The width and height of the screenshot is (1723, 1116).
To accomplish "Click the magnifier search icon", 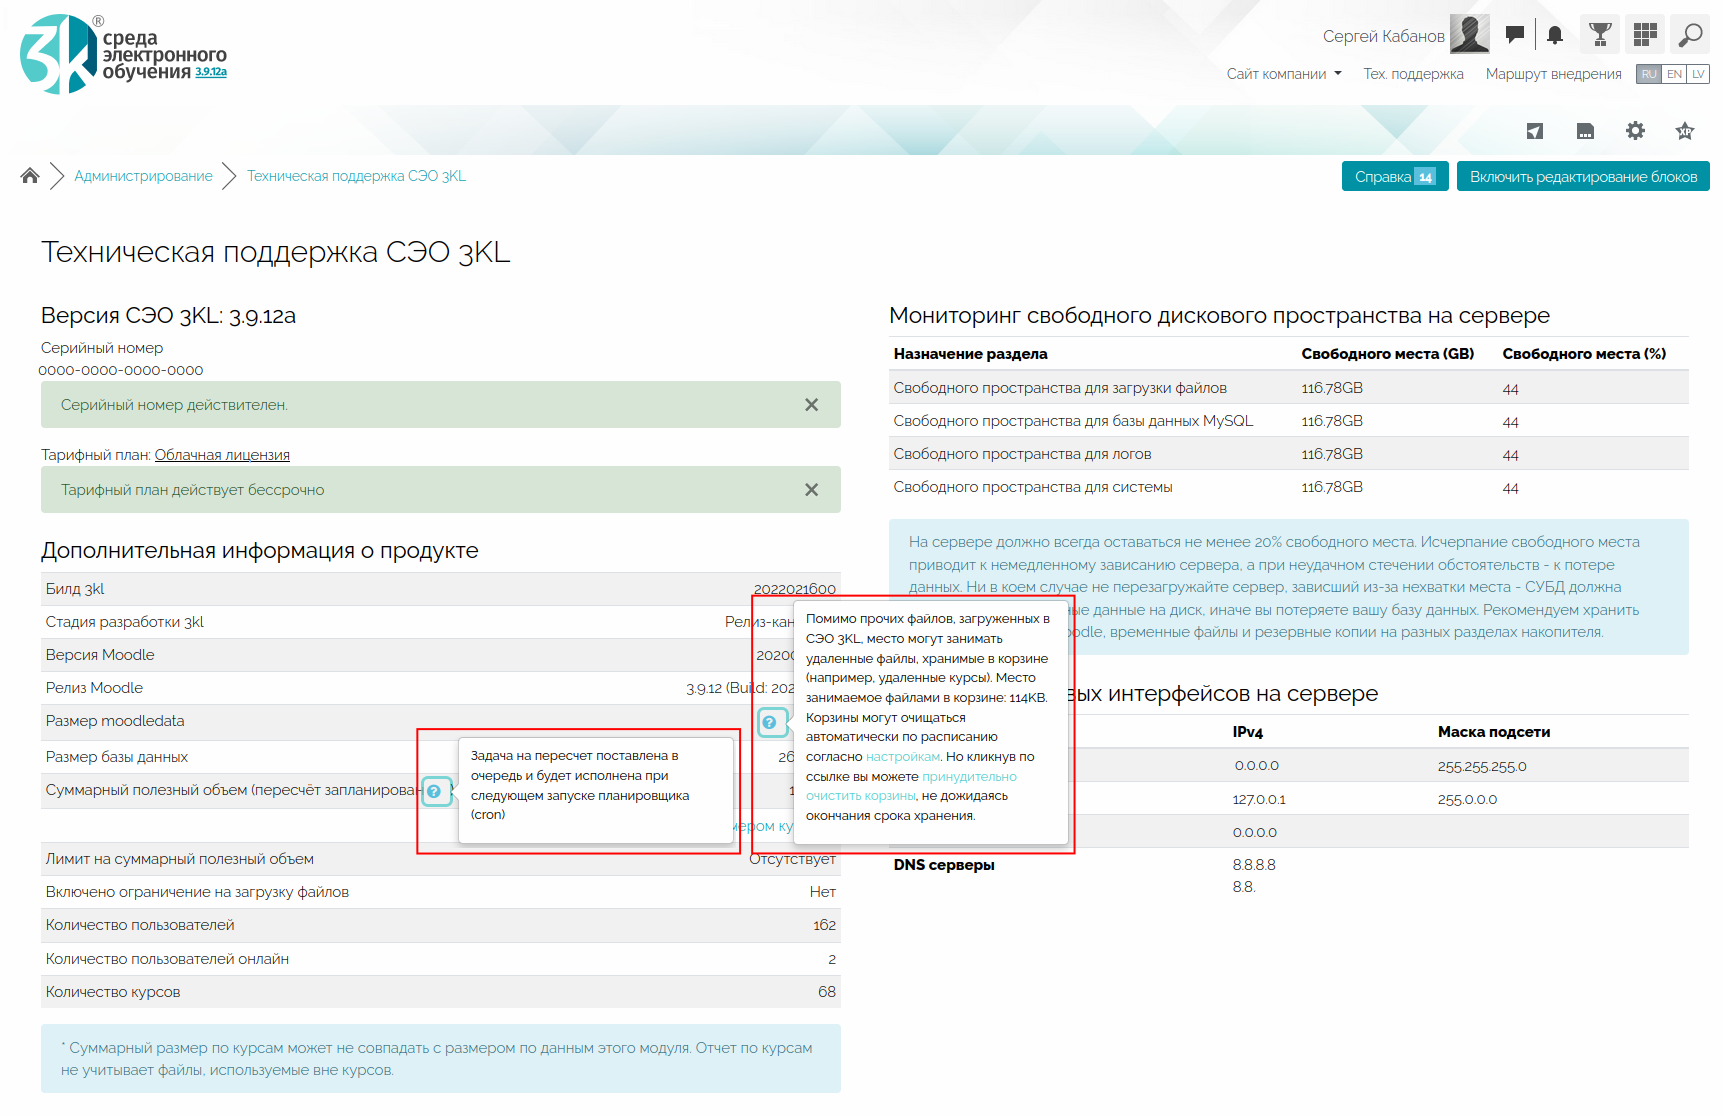I will click(x=1690, y=35).
